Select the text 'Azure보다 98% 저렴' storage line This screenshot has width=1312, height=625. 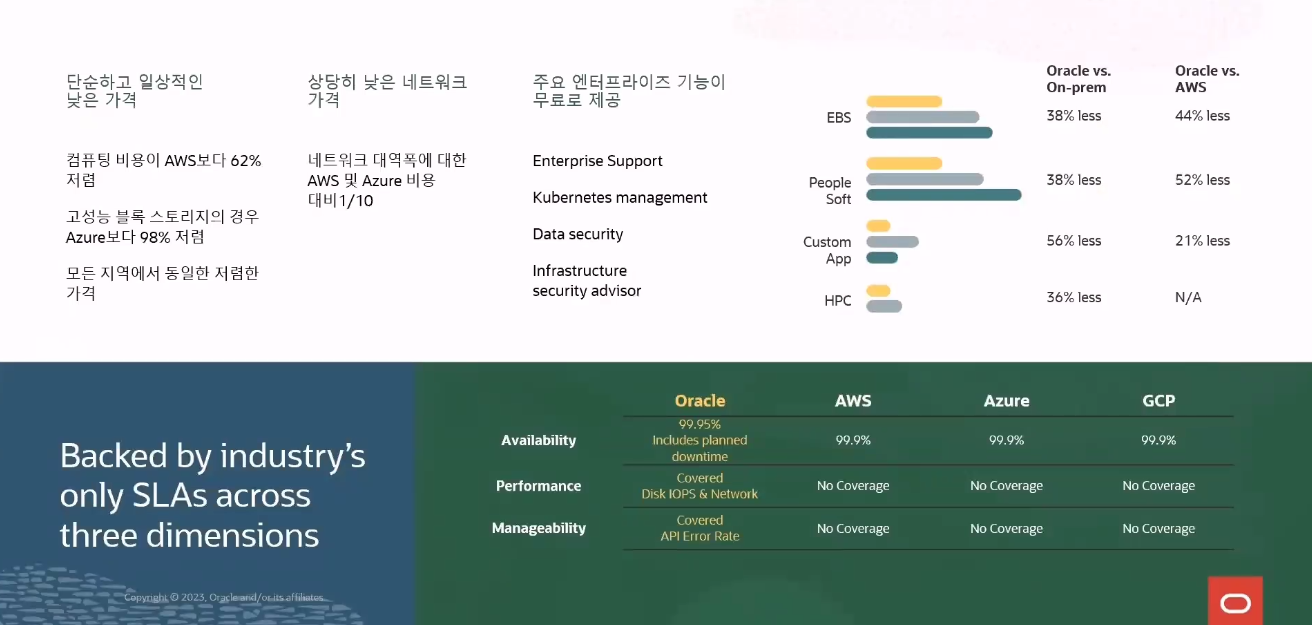tap(135, 237)
